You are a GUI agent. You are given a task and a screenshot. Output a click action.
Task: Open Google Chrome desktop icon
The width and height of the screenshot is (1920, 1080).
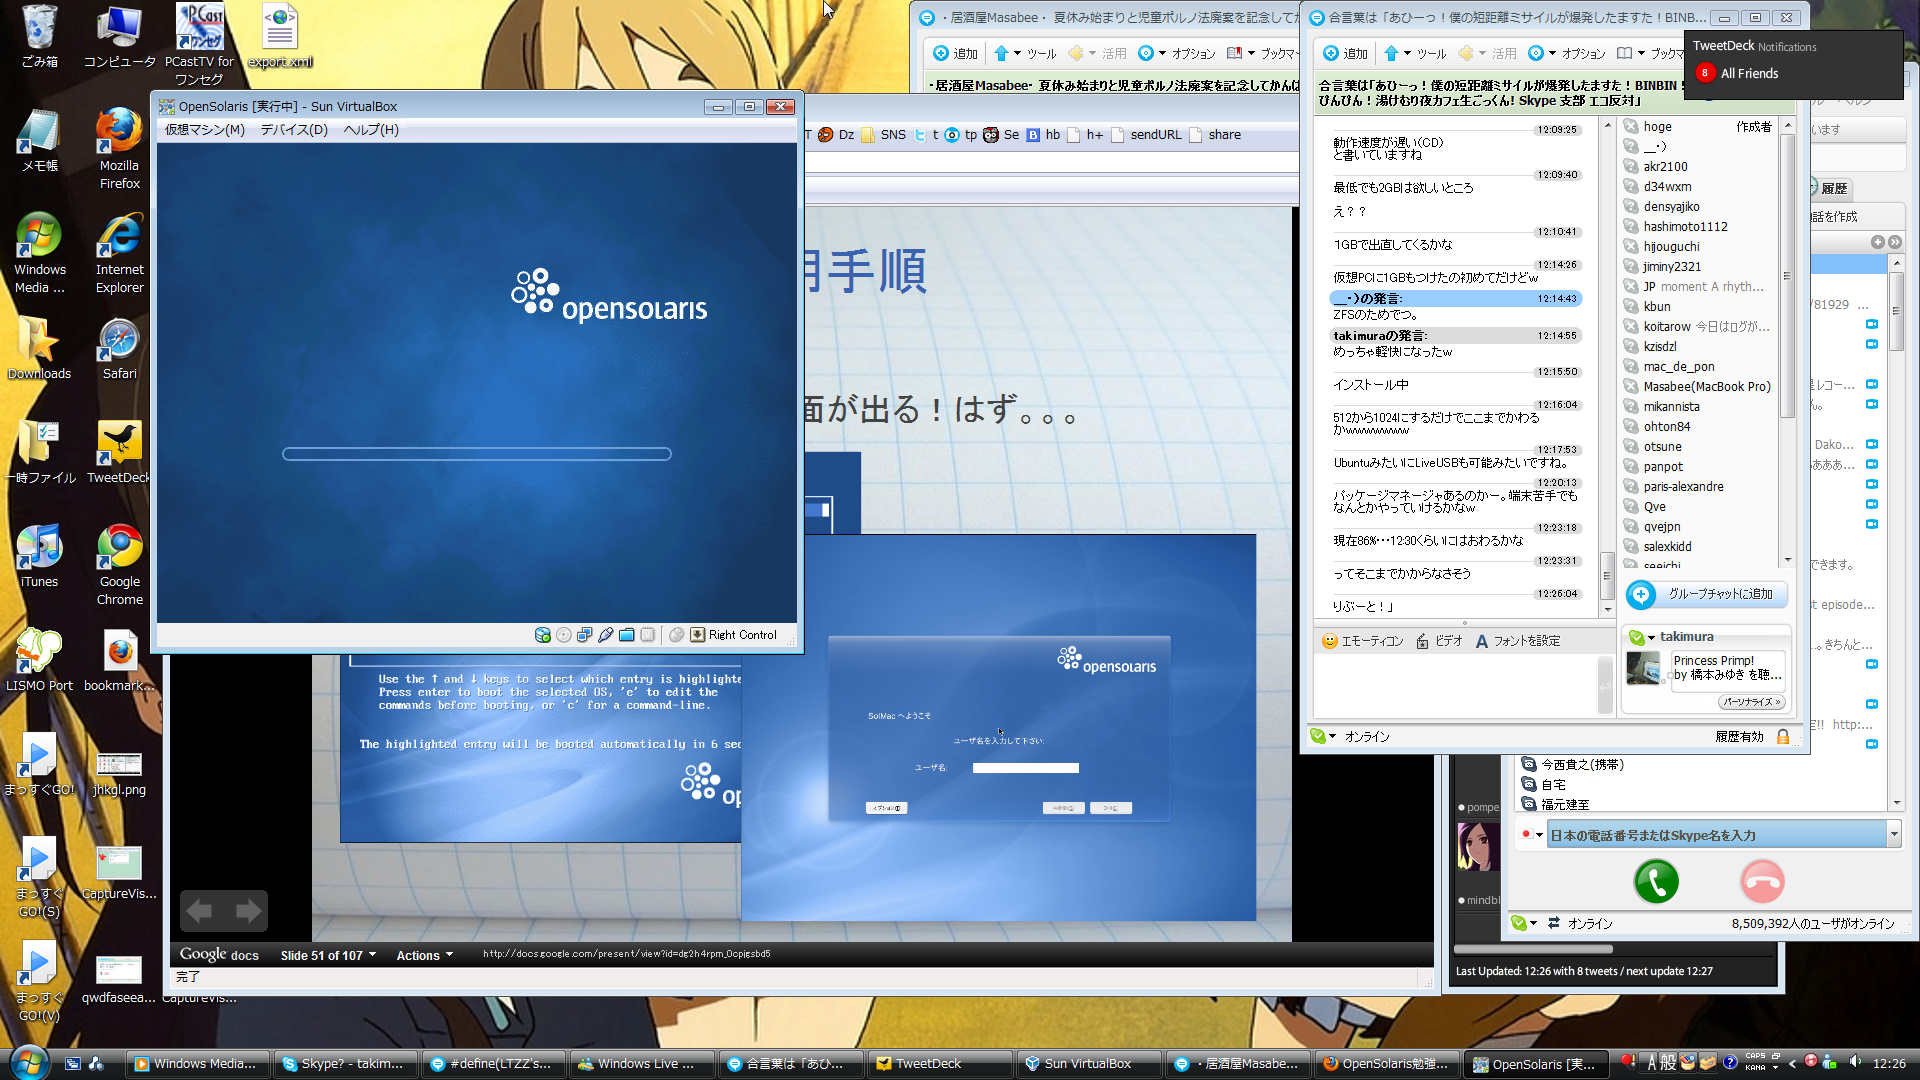click(119, 565)
